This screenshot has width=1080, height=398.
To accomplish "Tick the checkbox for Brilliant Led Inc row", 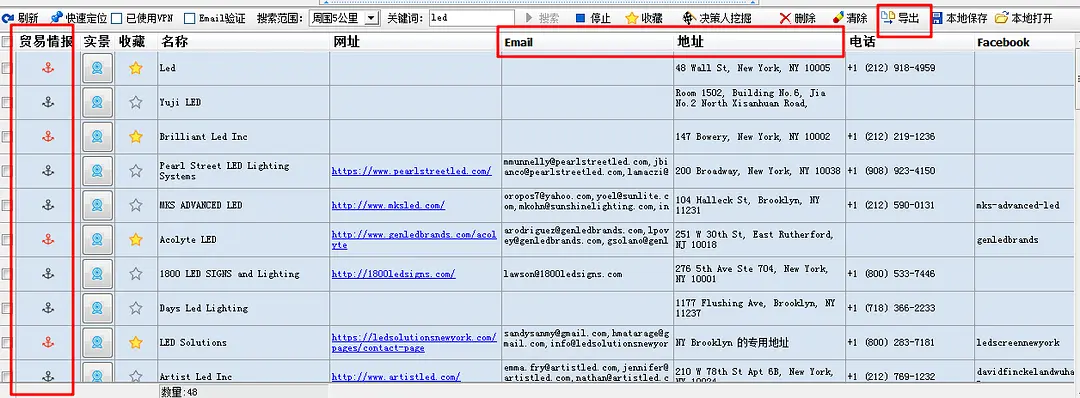I will click(x=6, y=136).
